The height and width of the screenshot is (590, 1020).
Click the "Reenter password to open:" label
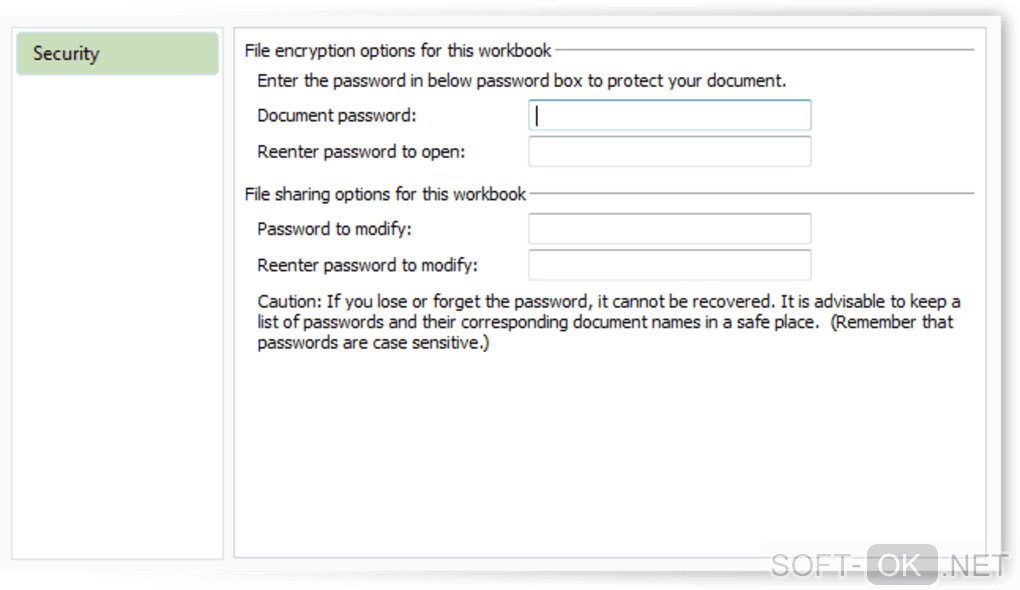coord(361,152)
